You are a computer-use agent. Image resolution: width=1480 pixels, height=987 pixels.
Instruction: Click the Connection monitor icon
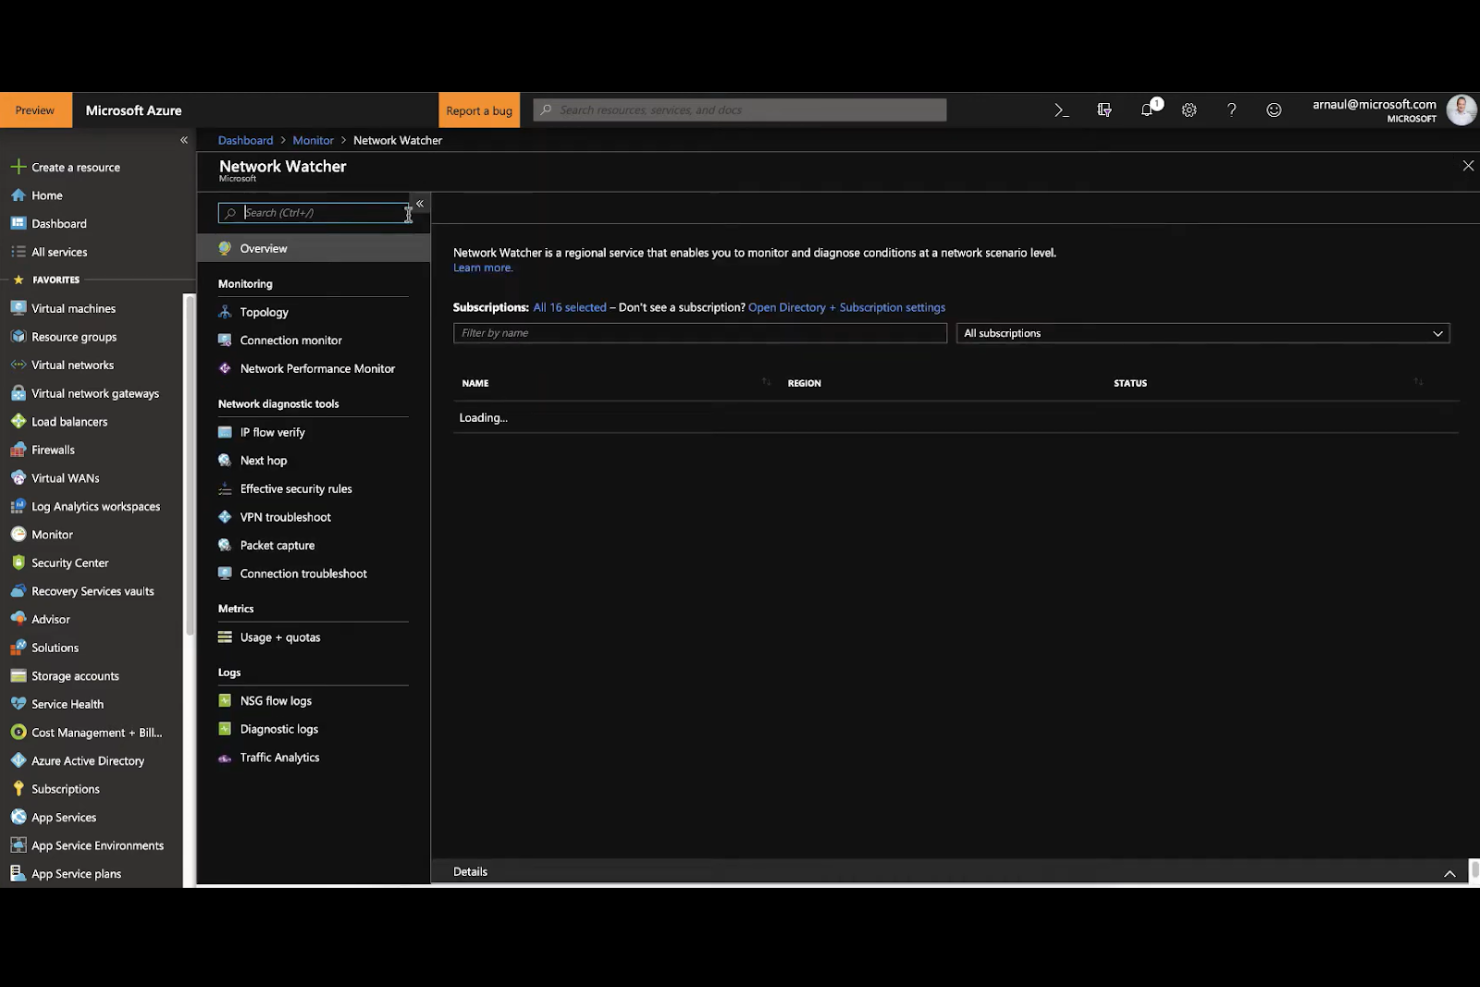tap(225, 340)
